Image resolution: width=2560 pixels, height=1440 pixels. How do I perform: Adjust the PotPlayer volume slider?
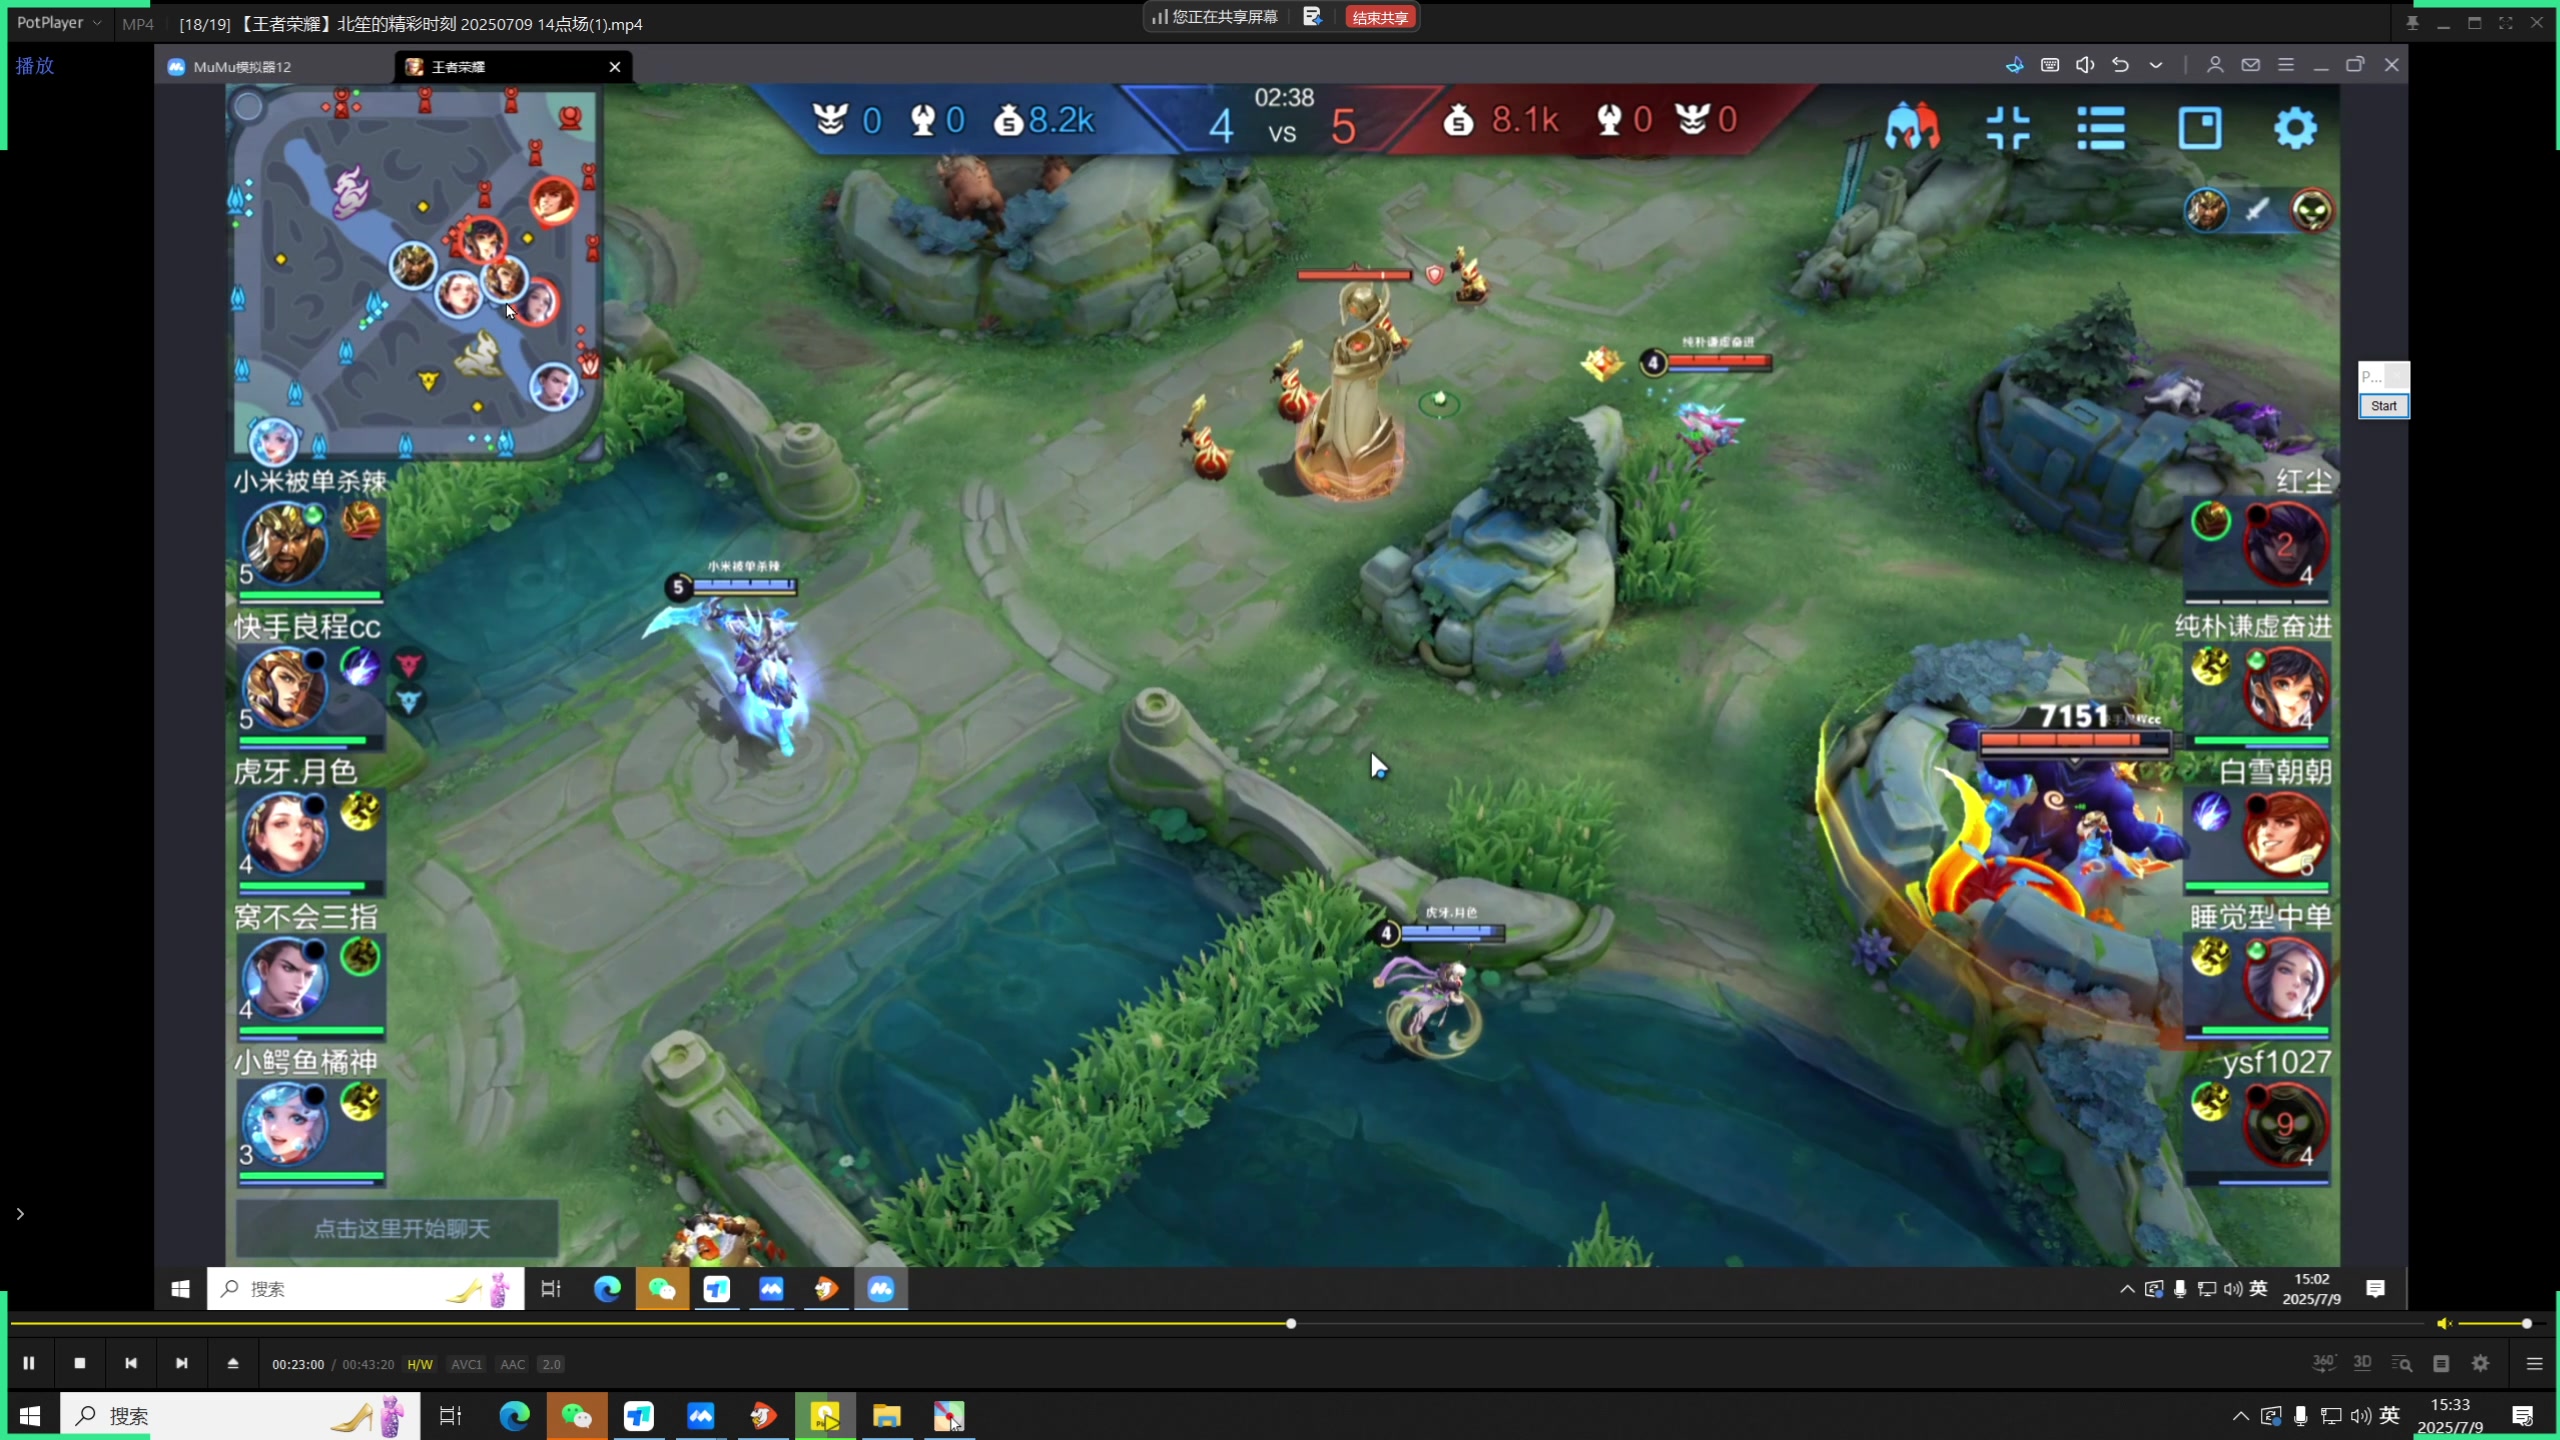click(2493, 1323)
